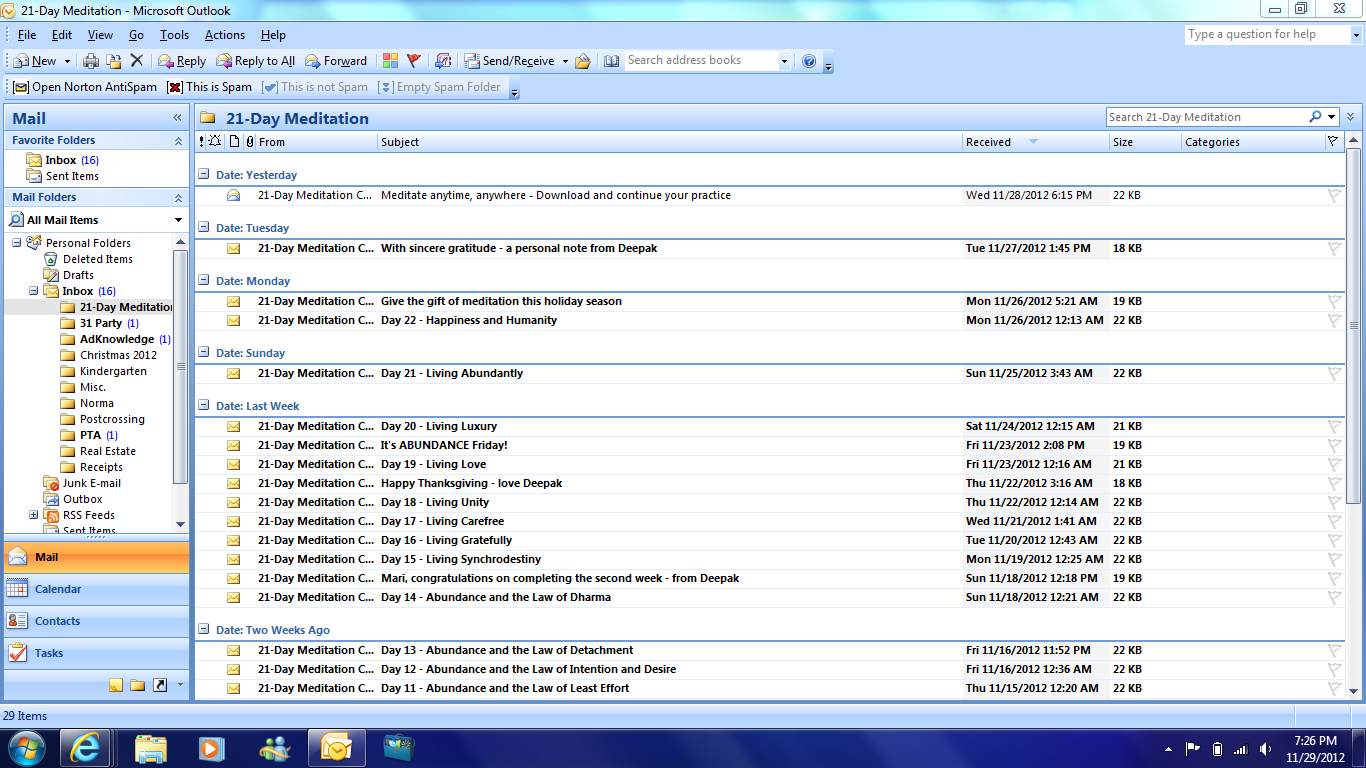Open the File menu
Viewport: 1366px width, 768px height.
pos(27,35)
